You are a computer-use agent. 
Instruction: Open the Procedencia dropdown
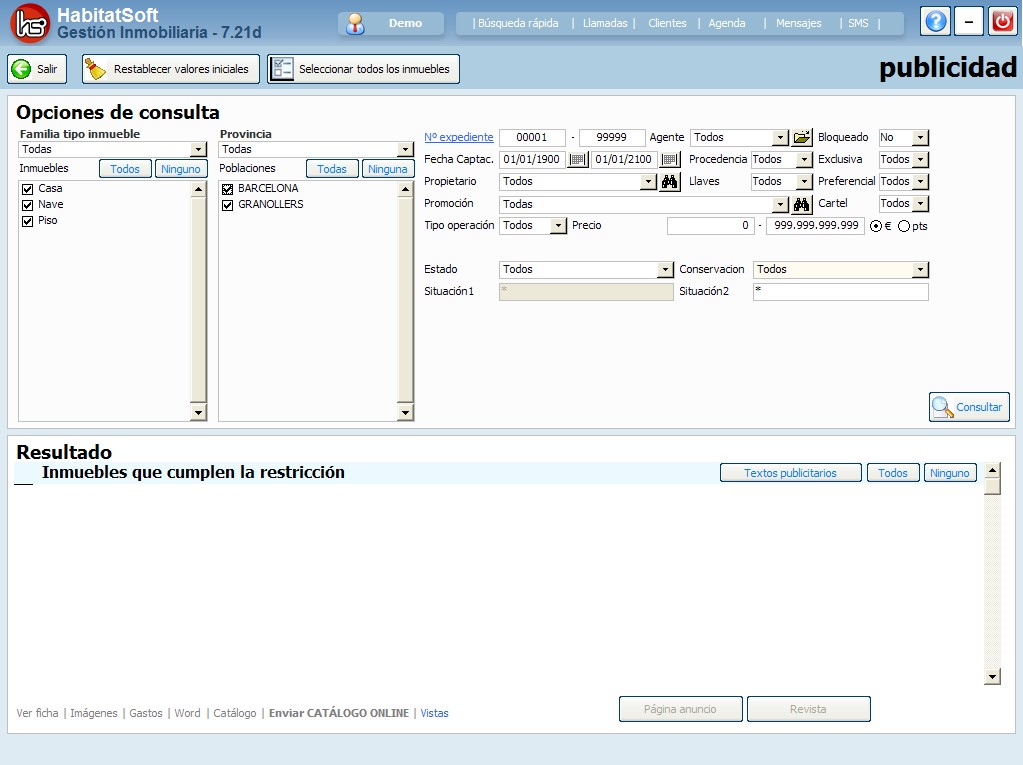pyautogui.click(x=804, y=160)
